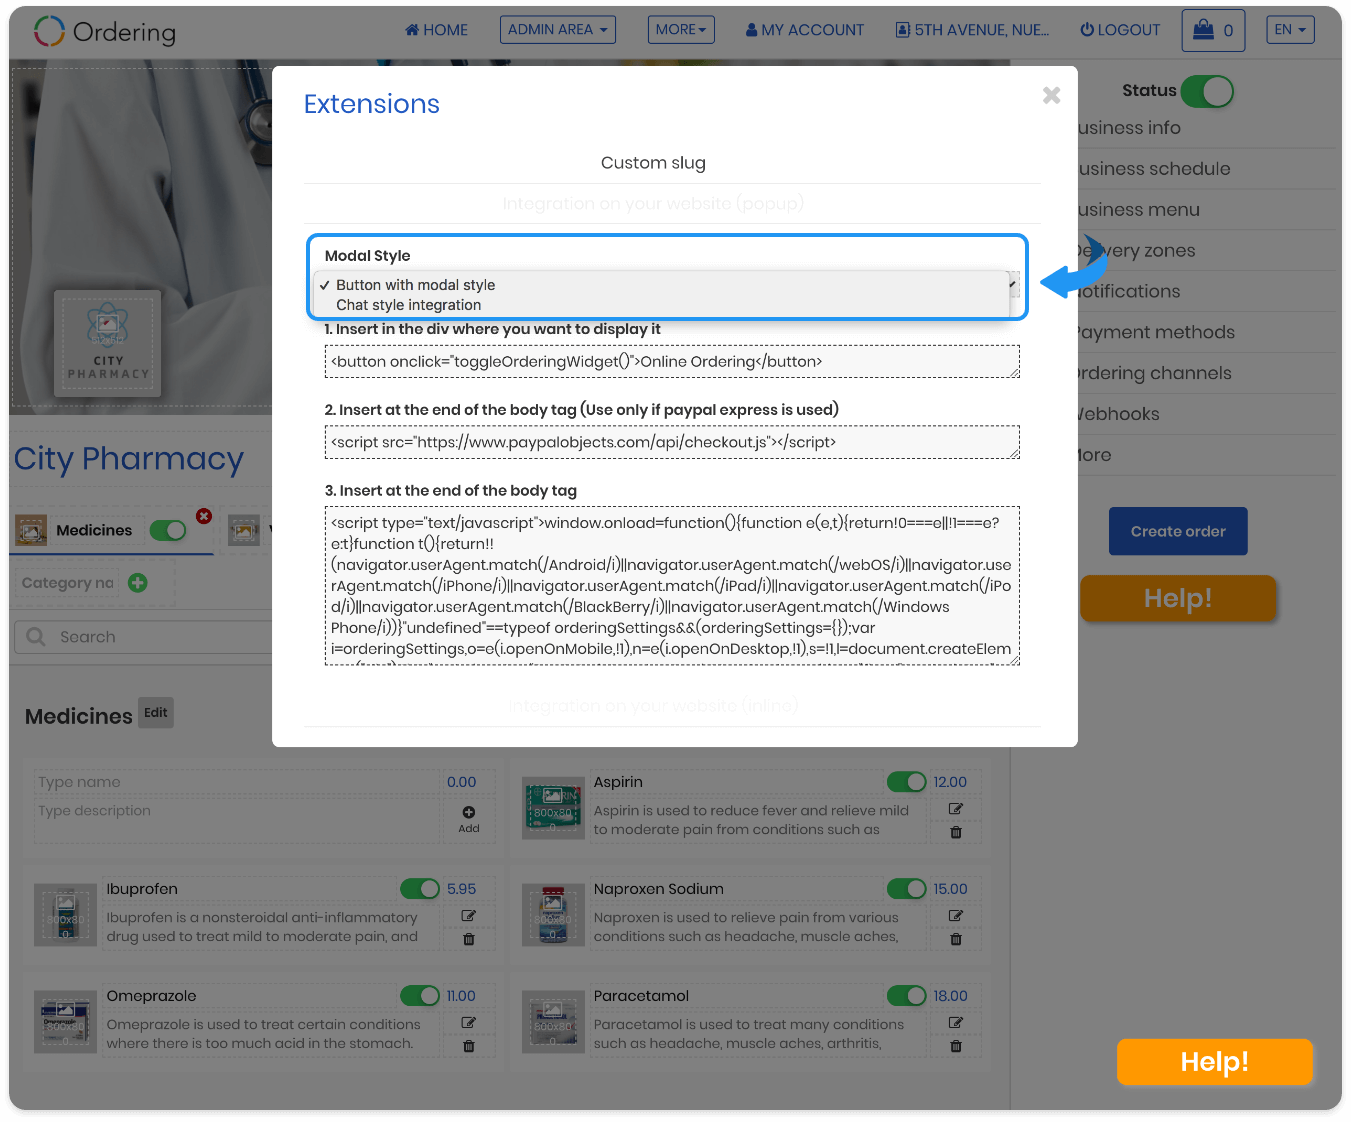Edit the Ibuprofen product
The image size is (1351, 1122).
pos(468,915)
